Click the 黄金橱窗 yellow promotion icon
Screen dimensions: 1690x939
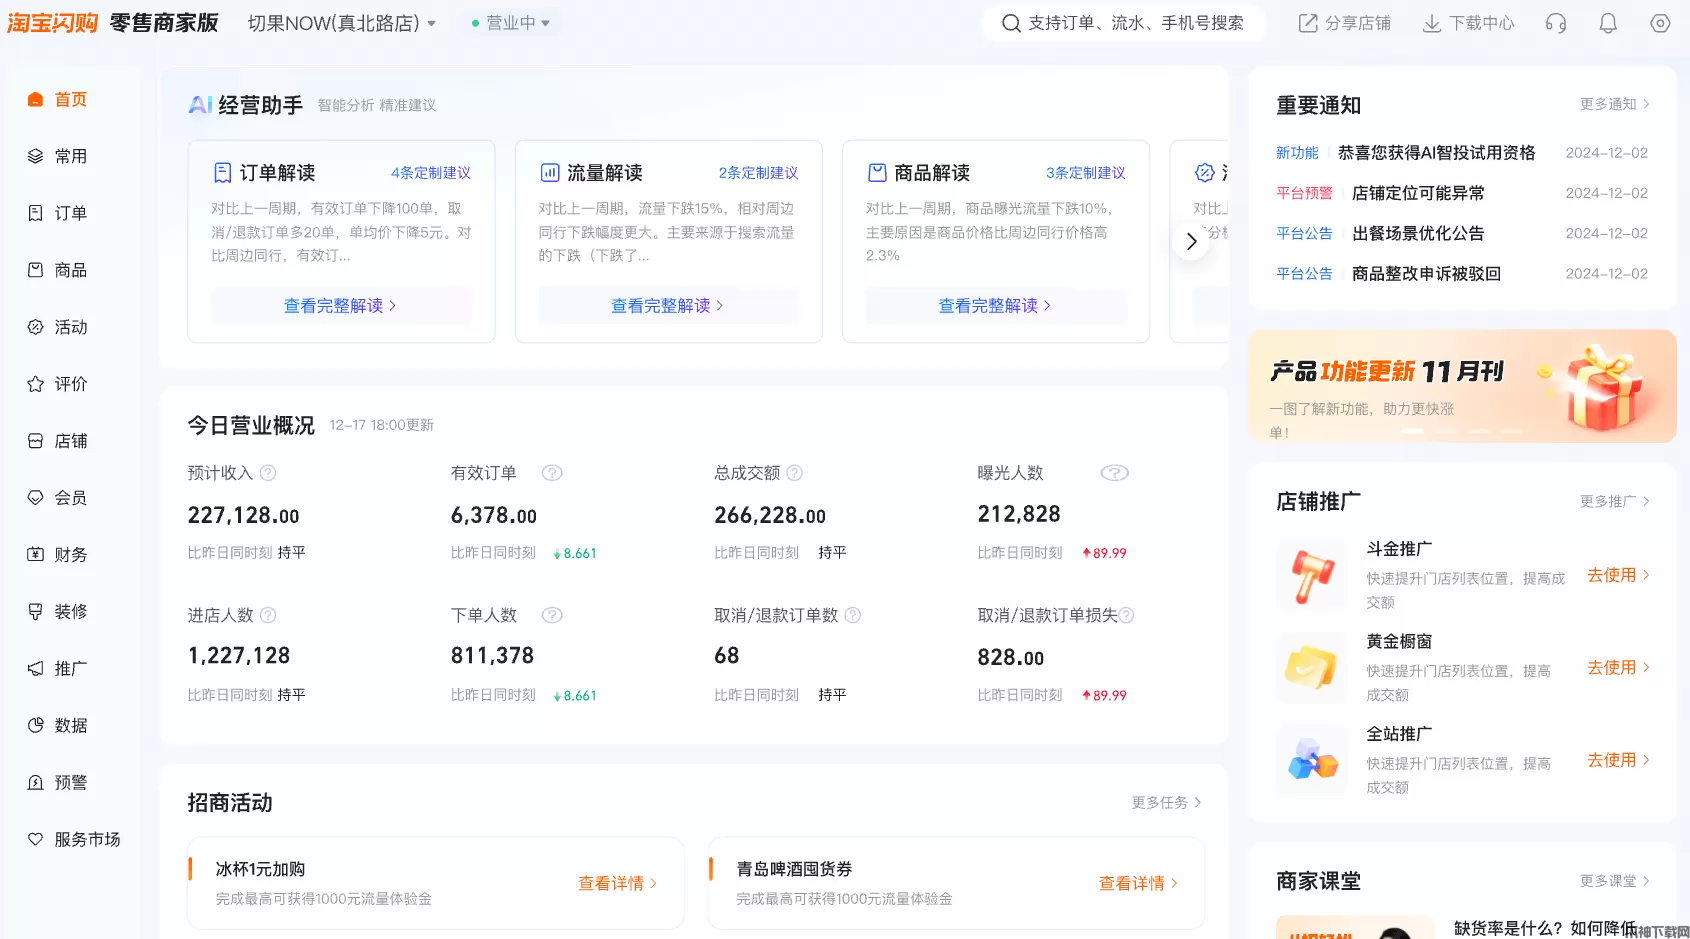1313,668
